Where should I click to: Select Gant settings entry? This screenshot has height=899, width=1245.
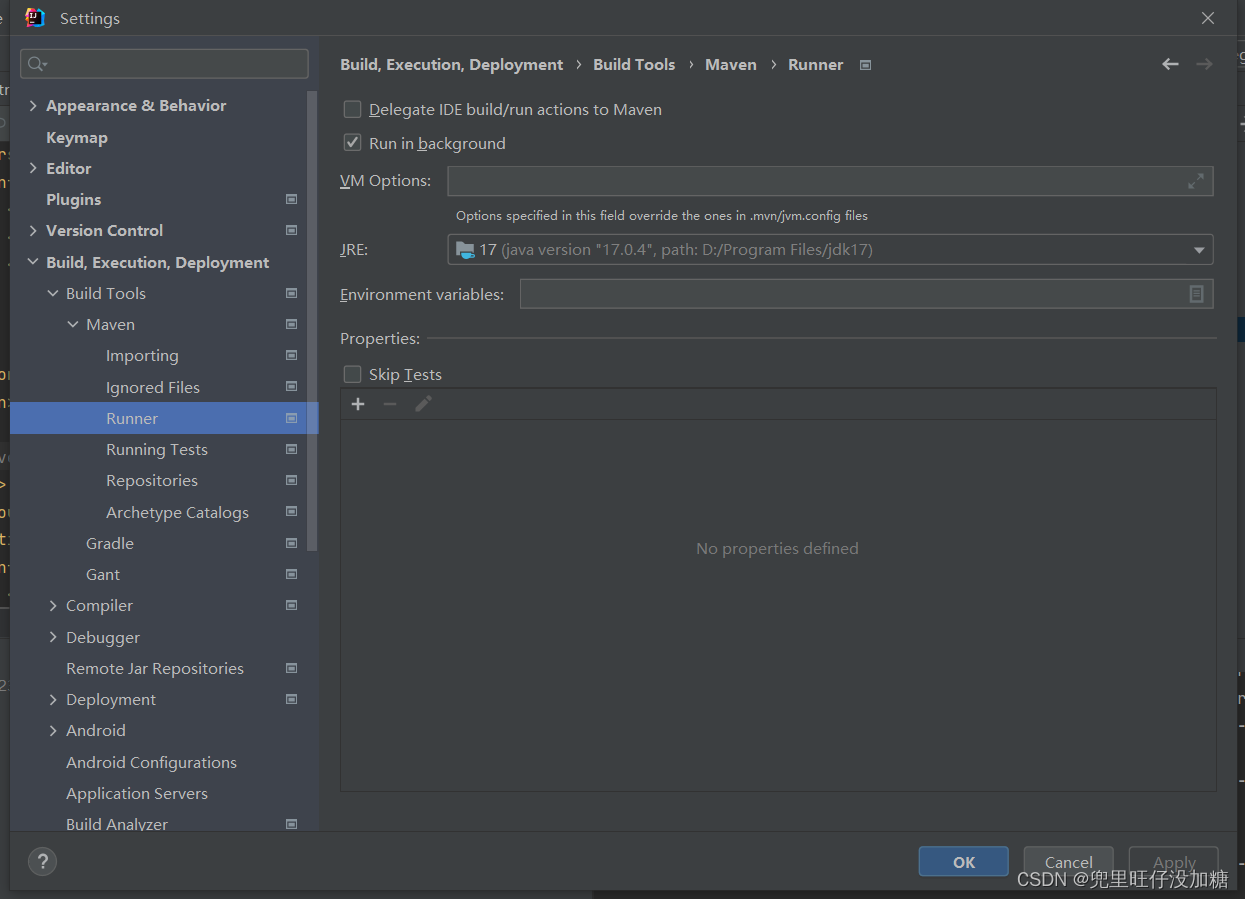[x=103, y=574]
